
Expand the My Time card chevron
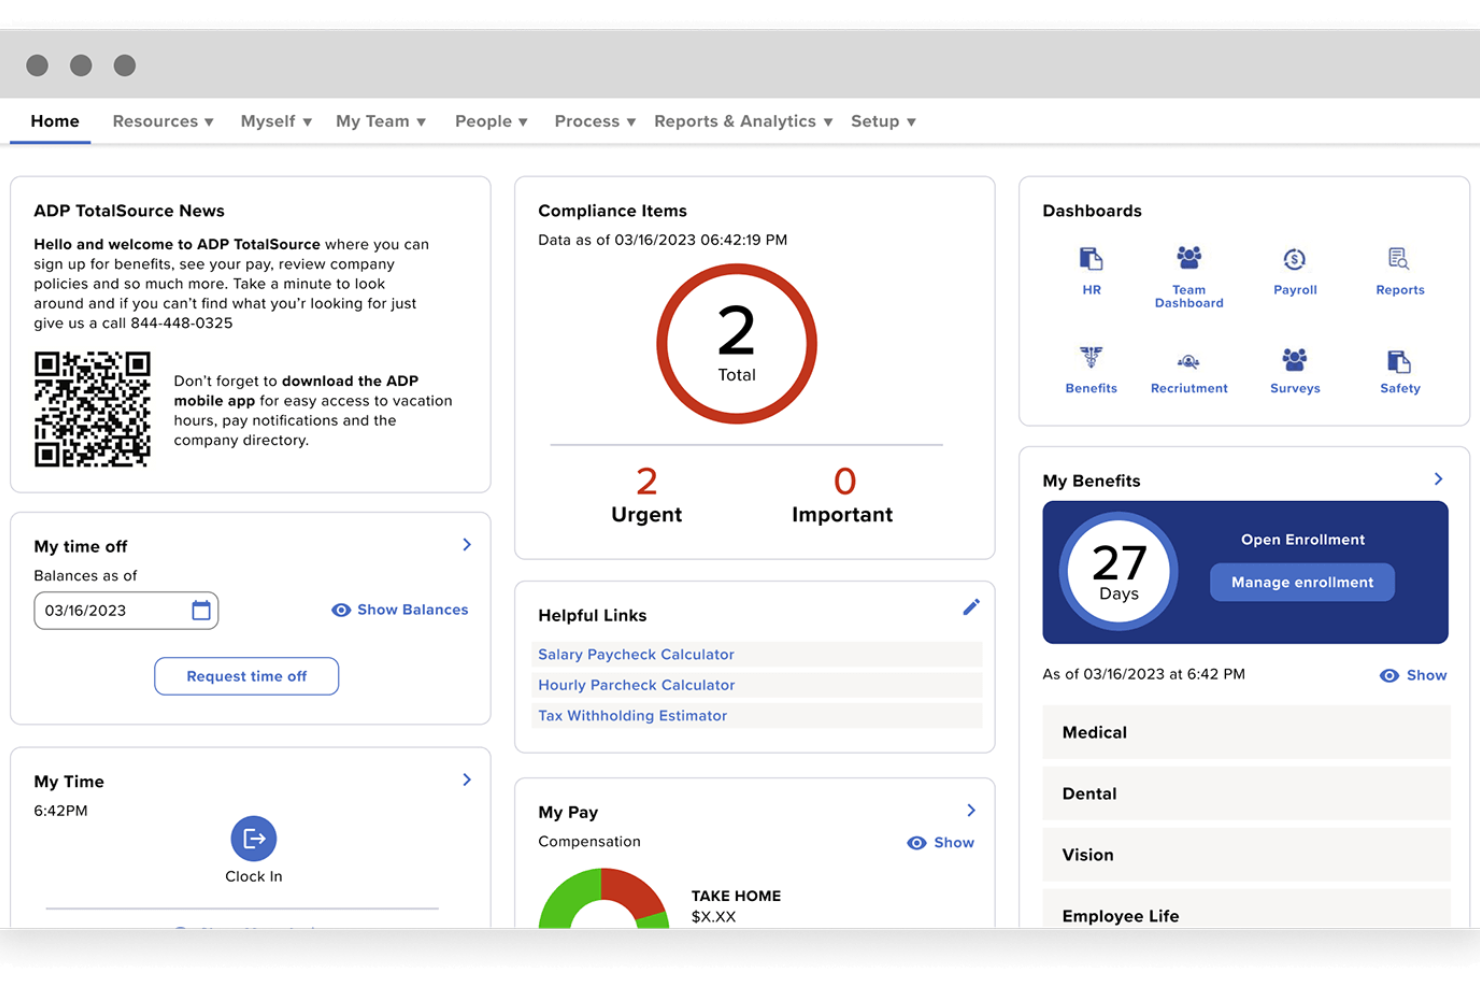467,780
